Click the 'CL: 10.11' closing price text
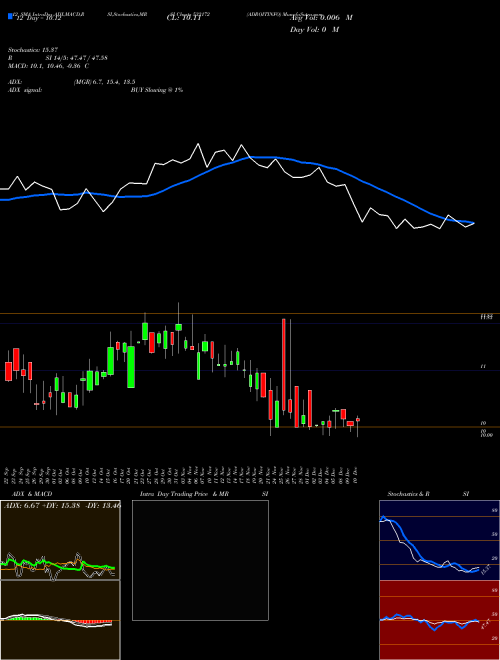This screenshot has height=660, width=500. click(x=184, y=18)
